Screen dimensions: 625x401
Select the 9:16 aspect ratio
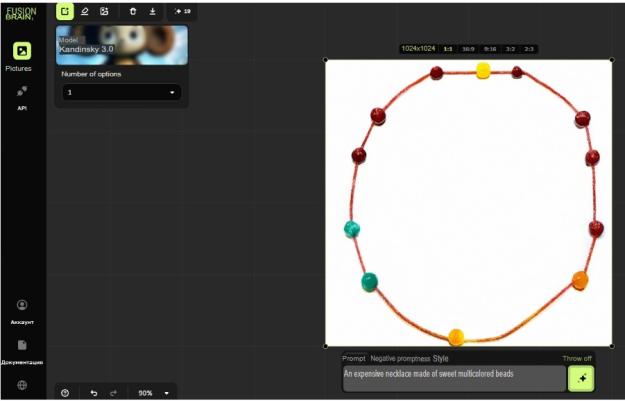(490, 49)
